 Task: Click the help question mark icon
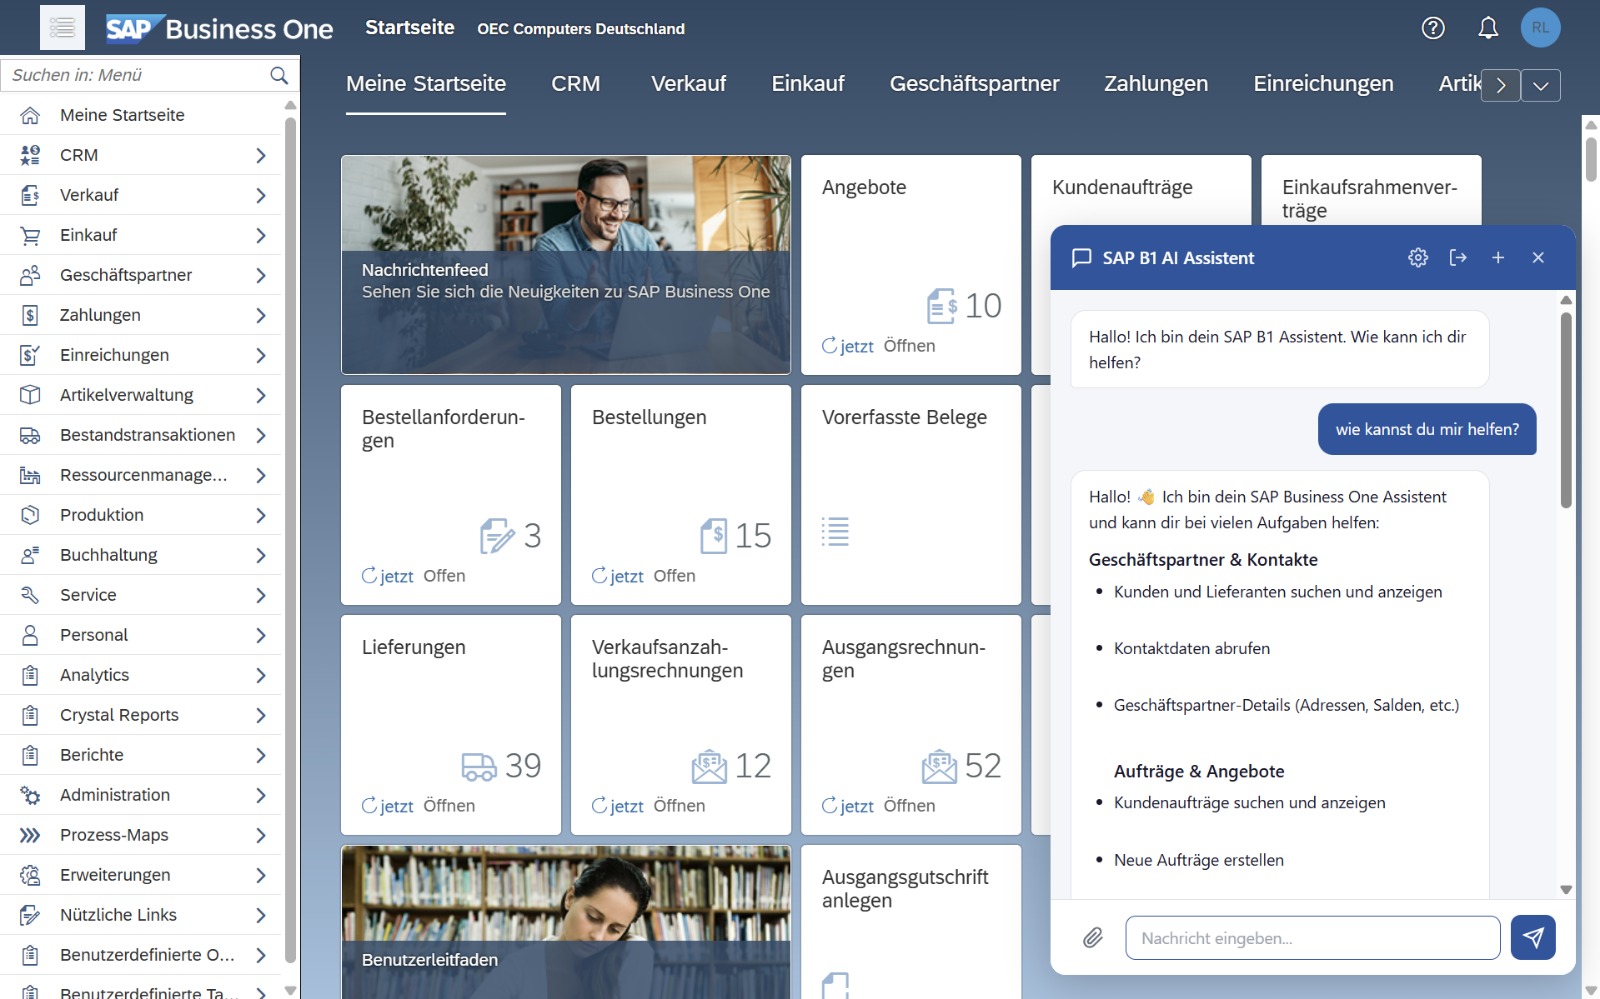coord(1433,28)
